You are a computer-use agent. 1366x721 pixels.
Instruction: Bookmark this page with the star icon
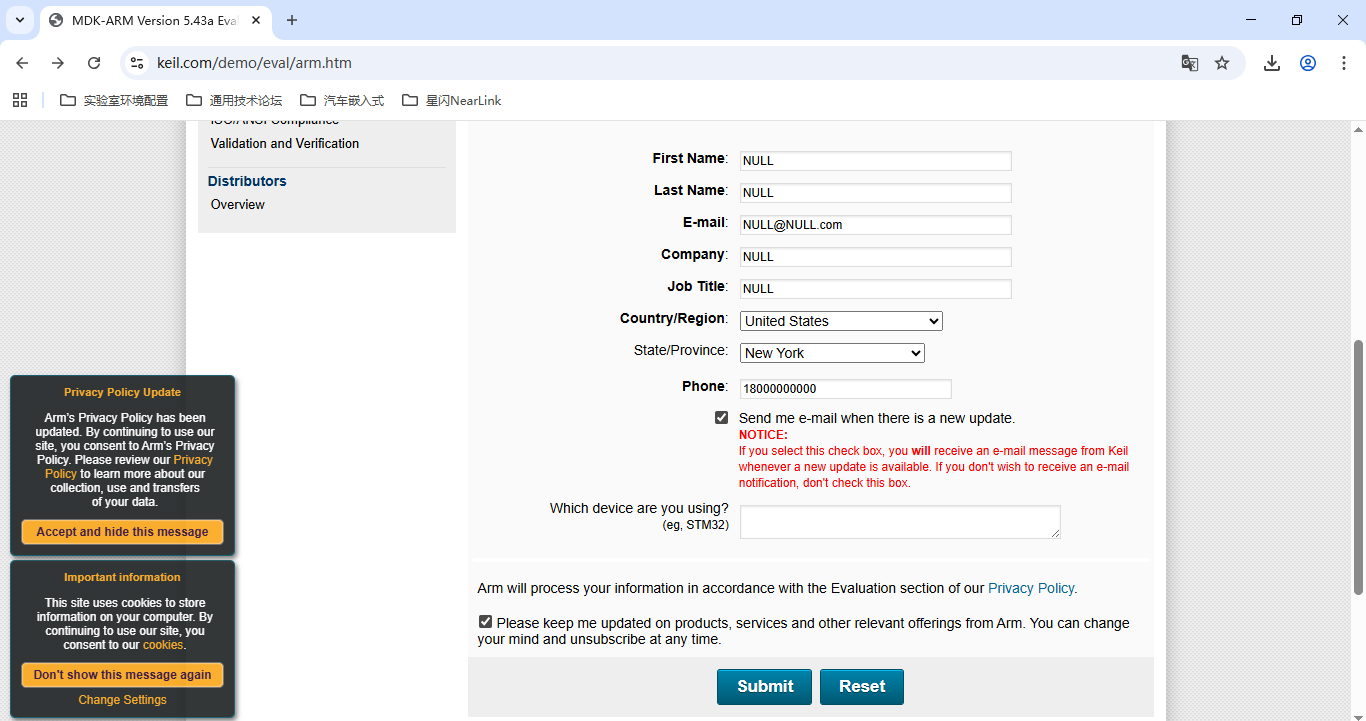[1222, 63]
